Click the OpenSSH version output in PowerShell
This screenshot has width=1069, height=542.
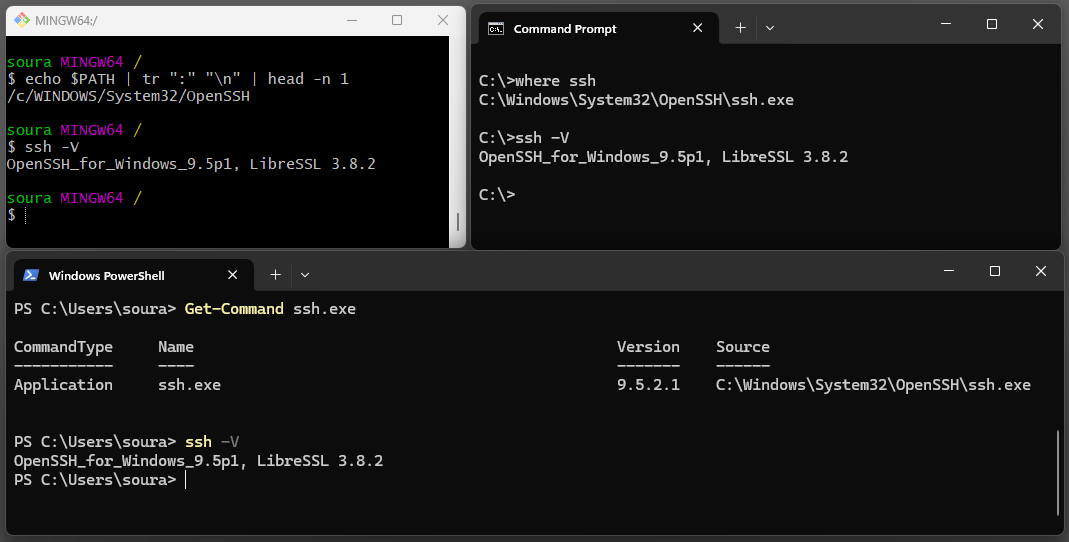click(198, 461)
